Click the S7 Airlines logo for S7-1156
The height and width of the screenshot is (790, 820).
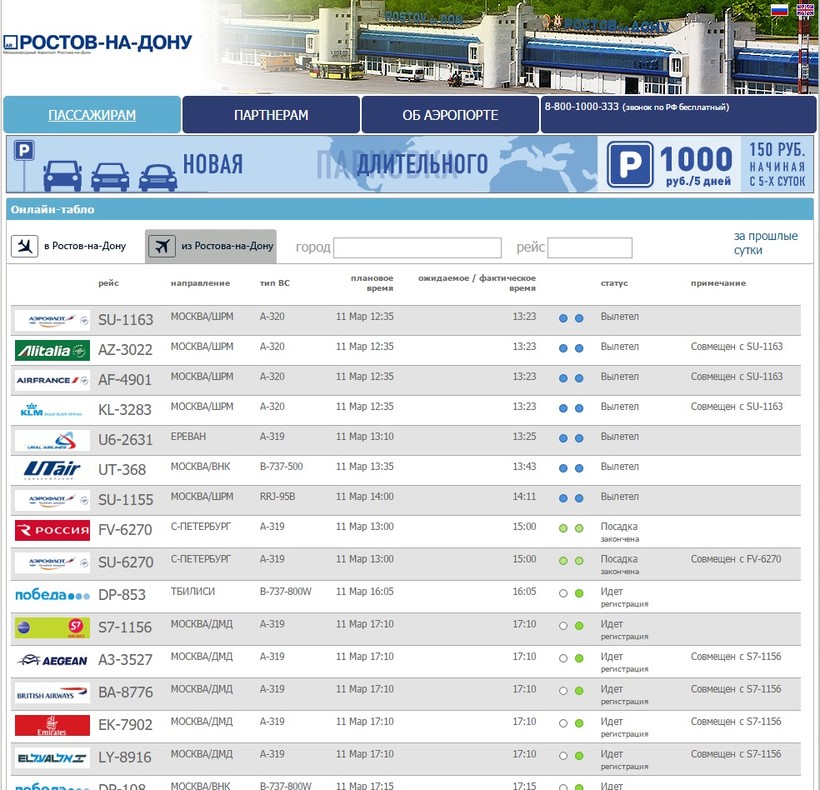tap(52, 628)
